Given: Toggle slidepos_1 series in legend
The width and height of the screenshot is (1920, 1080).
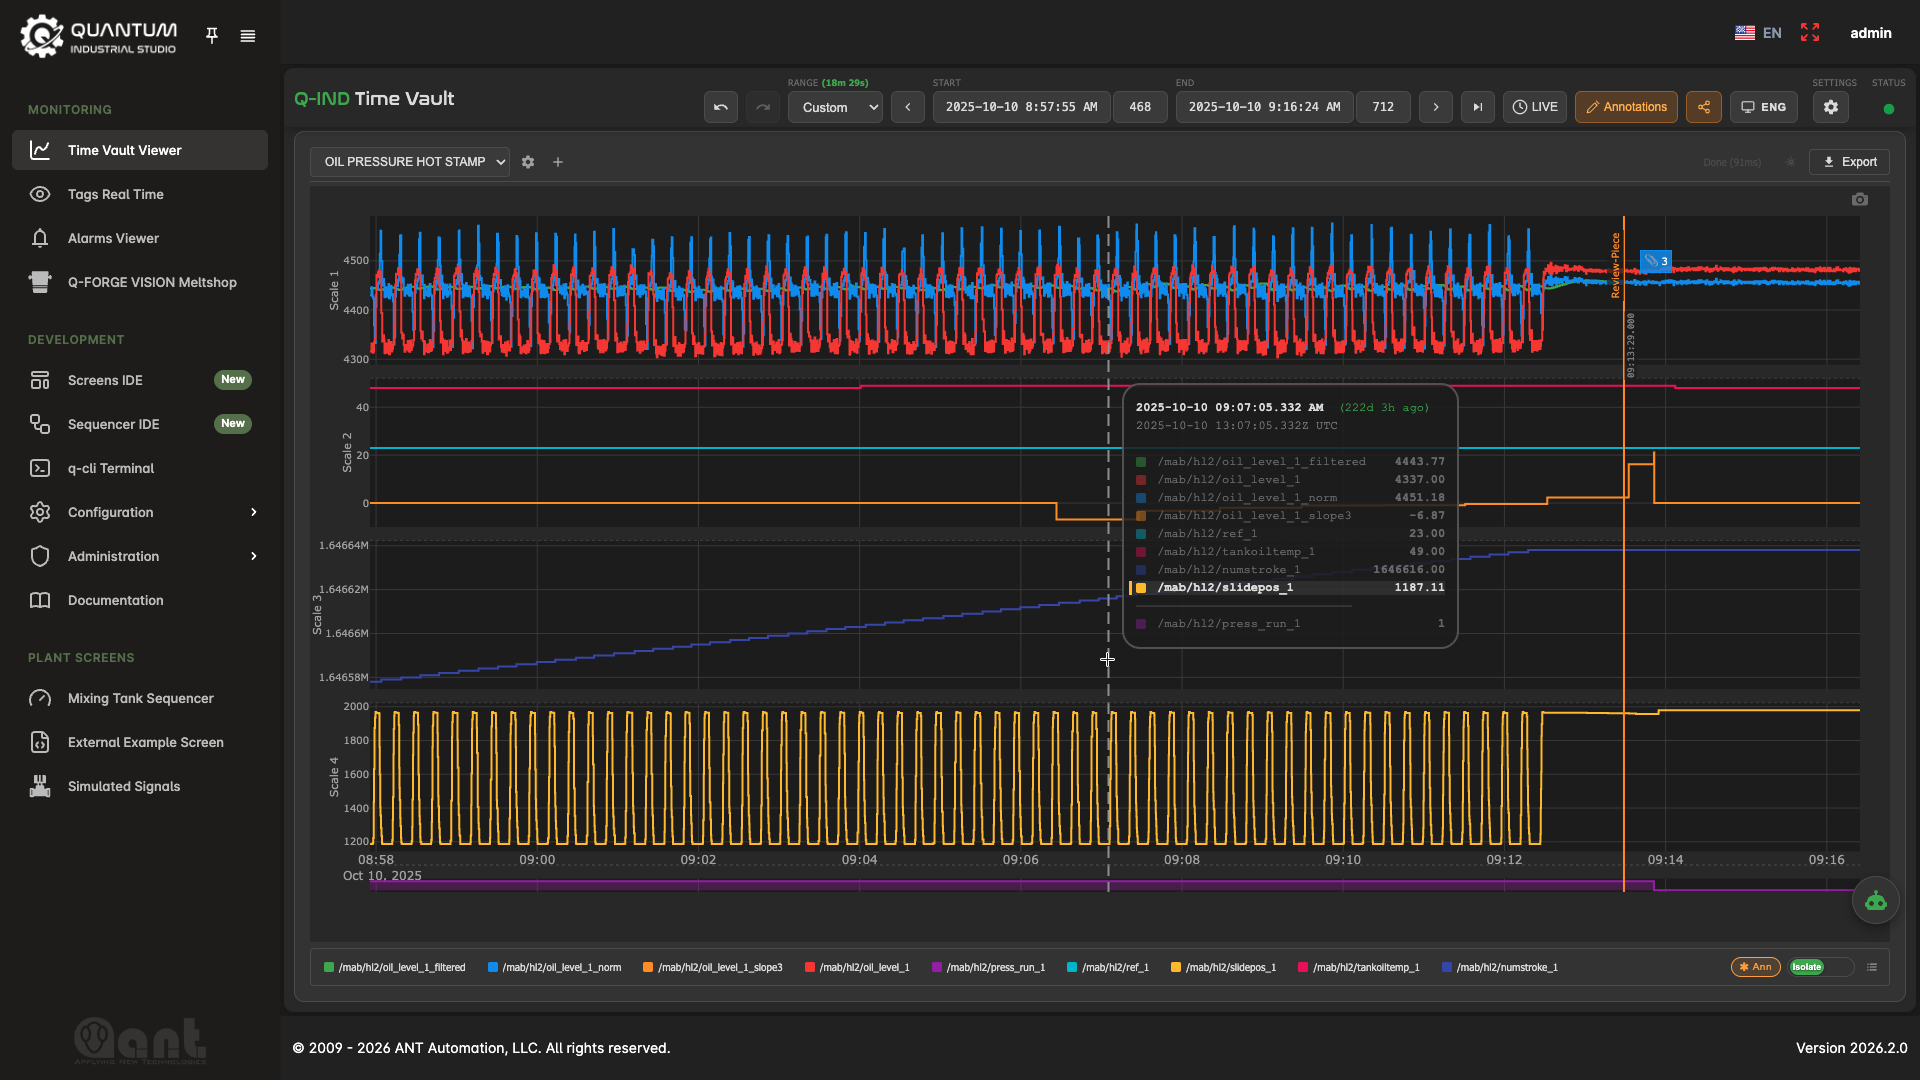Looking at the screenshot, I should pyautogui.click(x=1224, y=967).
